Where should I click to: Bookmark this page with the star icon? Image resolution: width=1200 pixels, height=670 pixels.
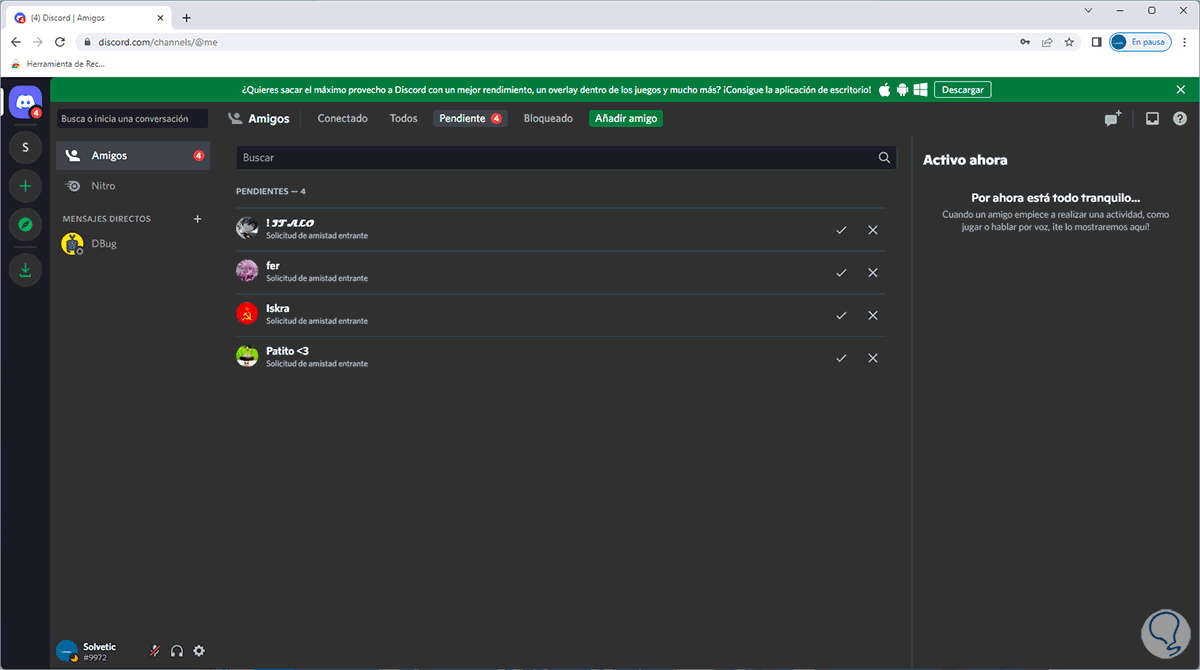[x=1069, y=42]
